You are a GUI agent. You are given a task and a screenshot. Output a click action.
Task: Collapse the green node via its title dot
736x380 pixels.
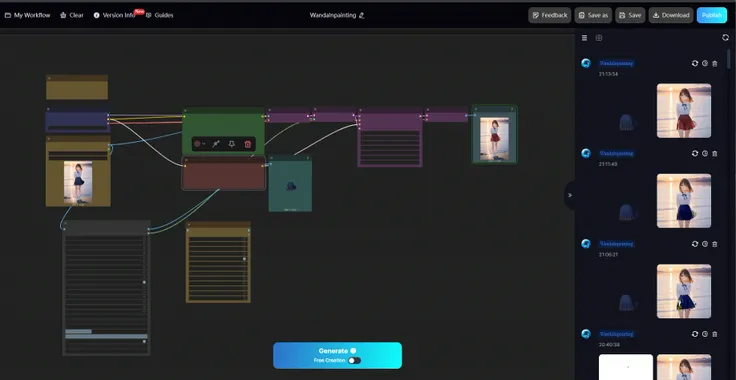(185, 112)
